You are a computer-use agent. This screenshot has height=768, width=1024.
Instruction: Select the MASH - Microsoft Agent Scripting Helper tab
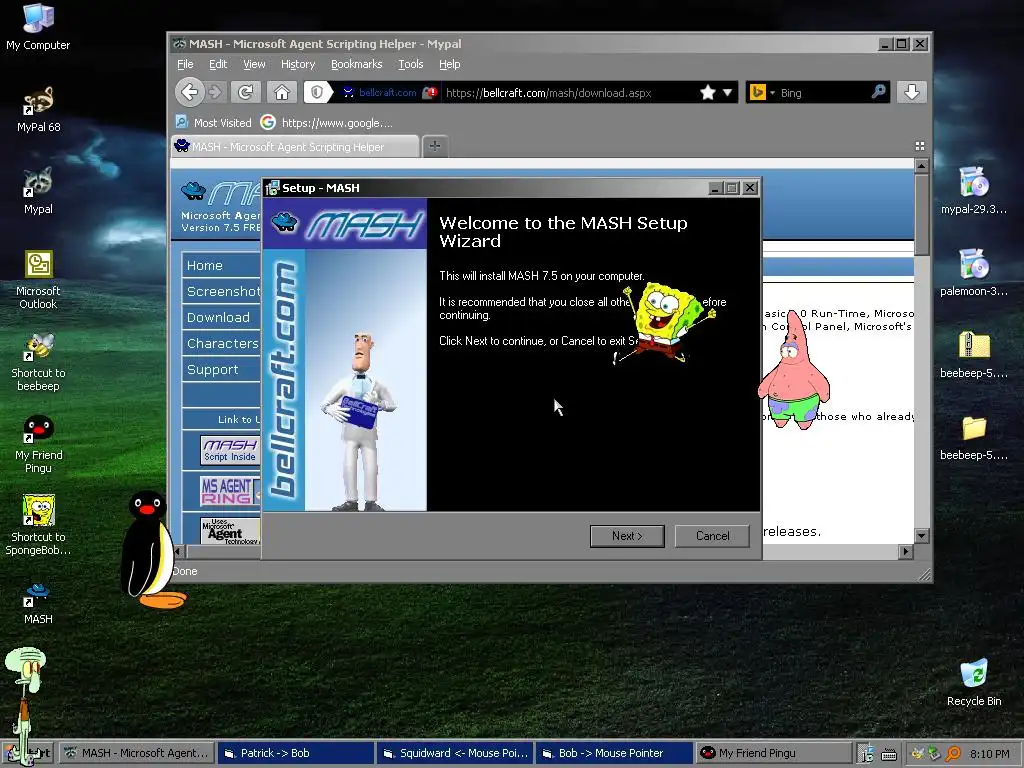coord(295,146)
